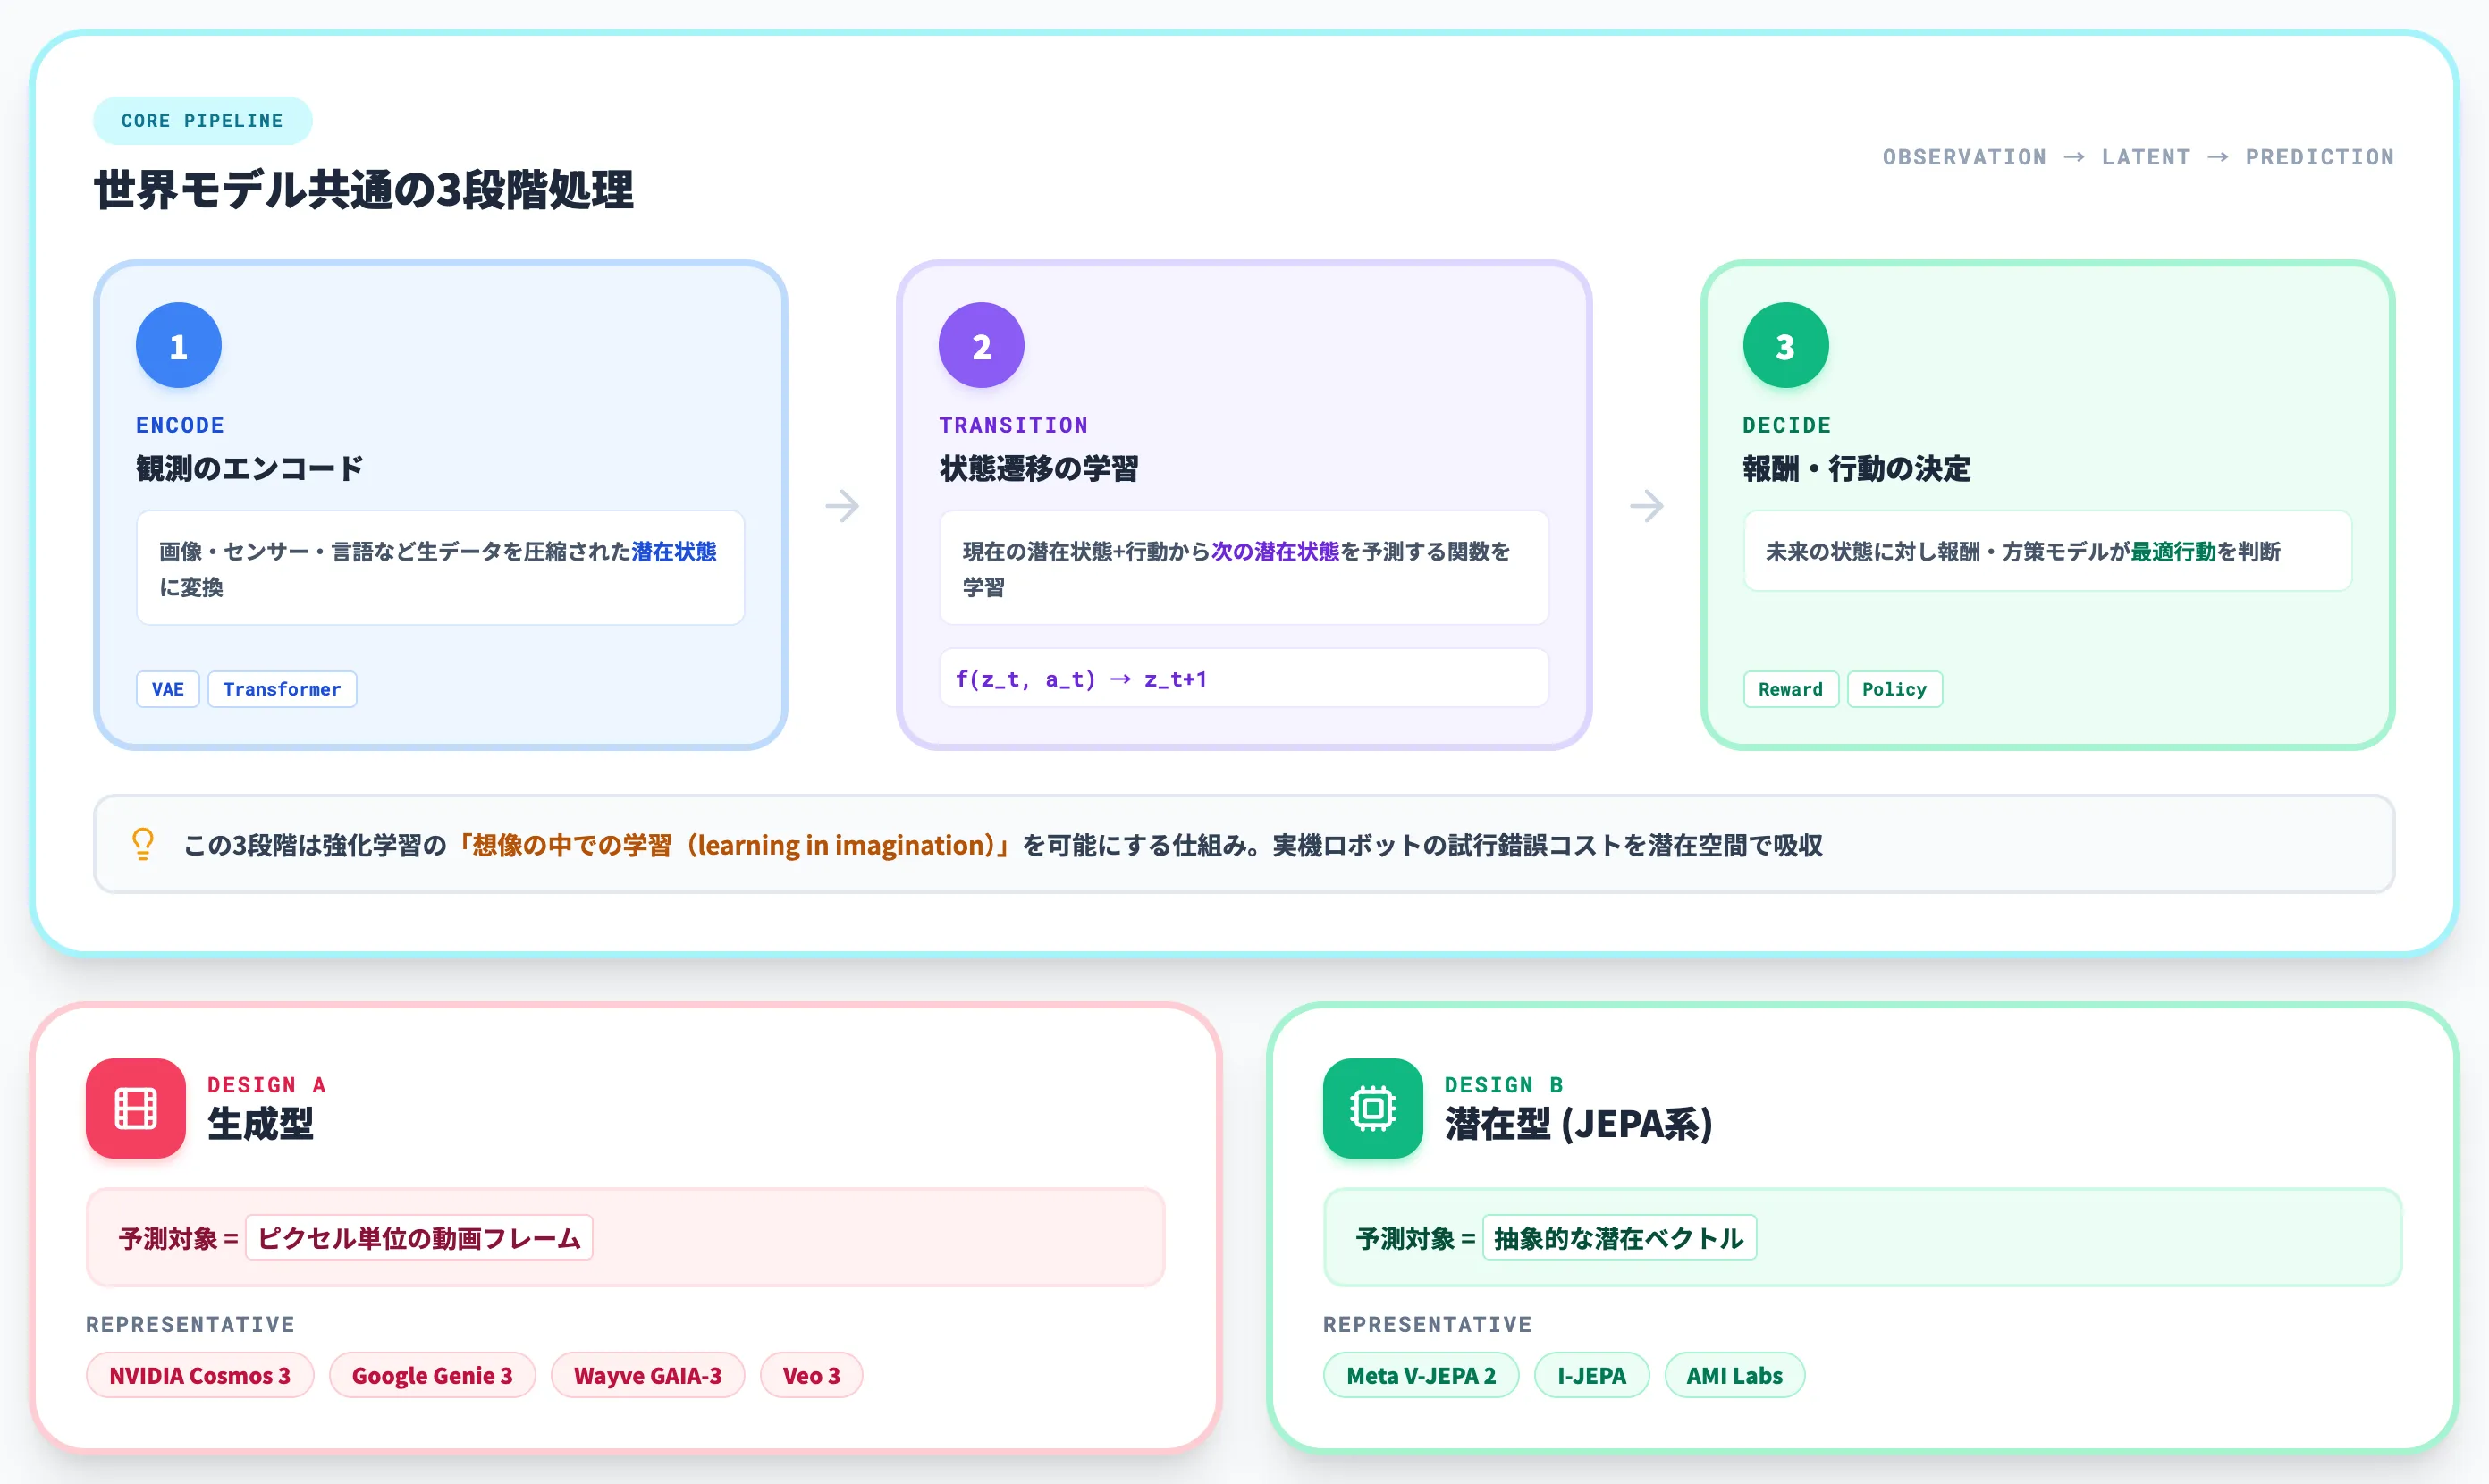Click the green chip Design B icon

pos(1372,1108)
